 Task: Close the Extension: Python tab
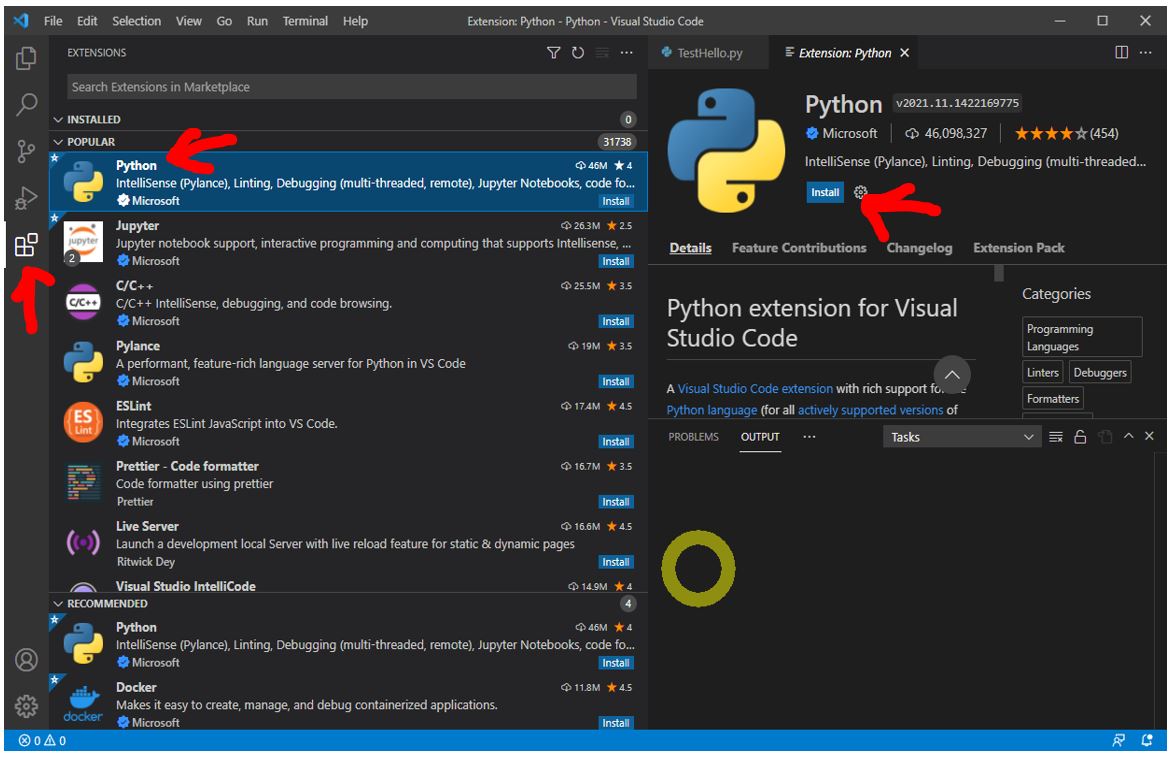[x=904, y=52]
